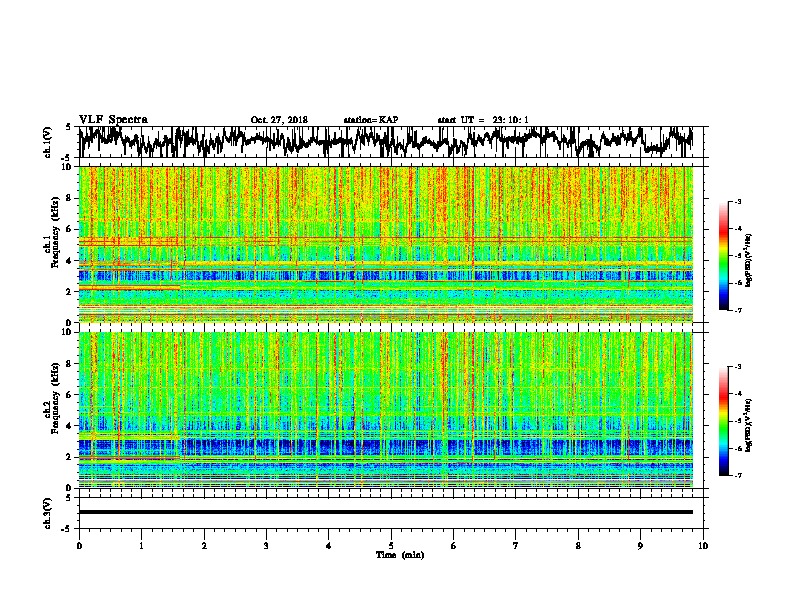Click the ch.1 spectrogram blue band near 3 kHz
Screen dimensions: 792x612
tap(385, 276)
